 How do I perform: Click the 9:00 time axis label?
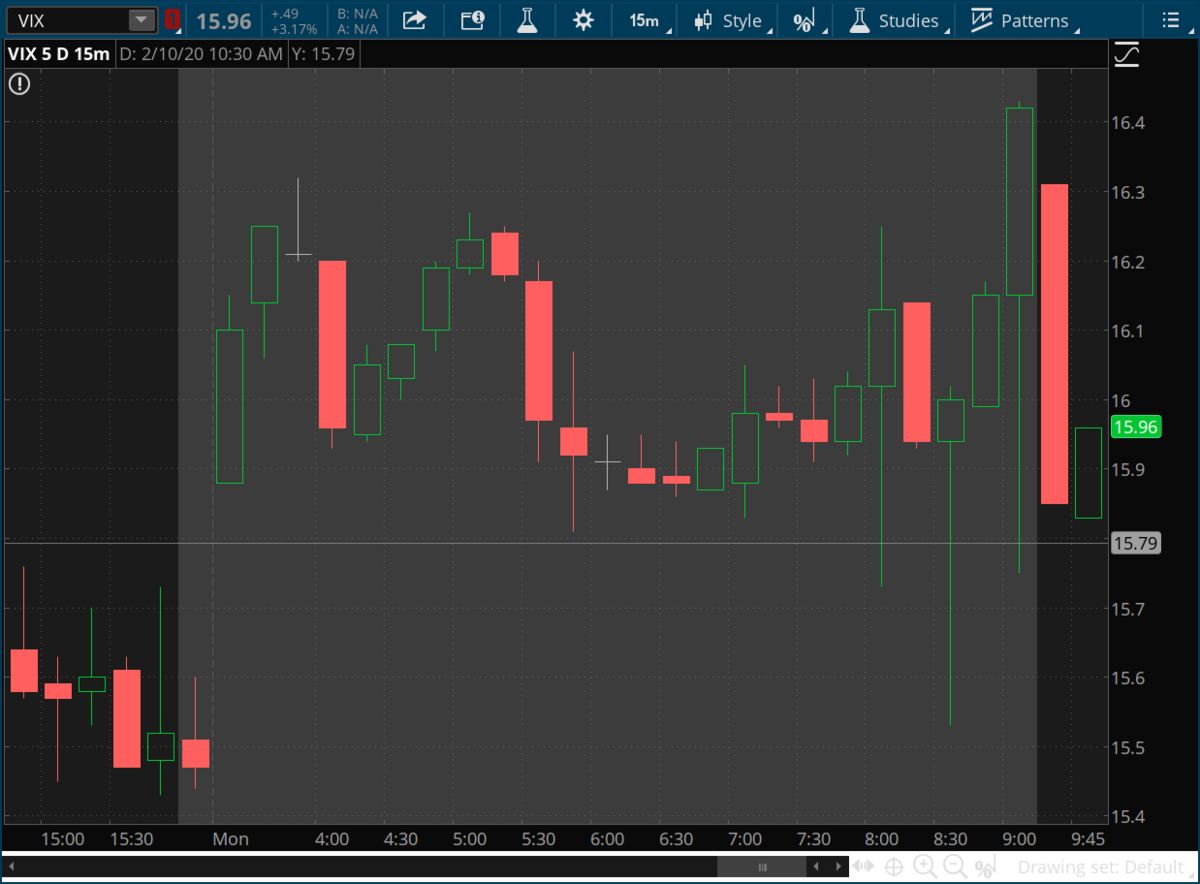pyautogui.click(x=1019, y=838)
